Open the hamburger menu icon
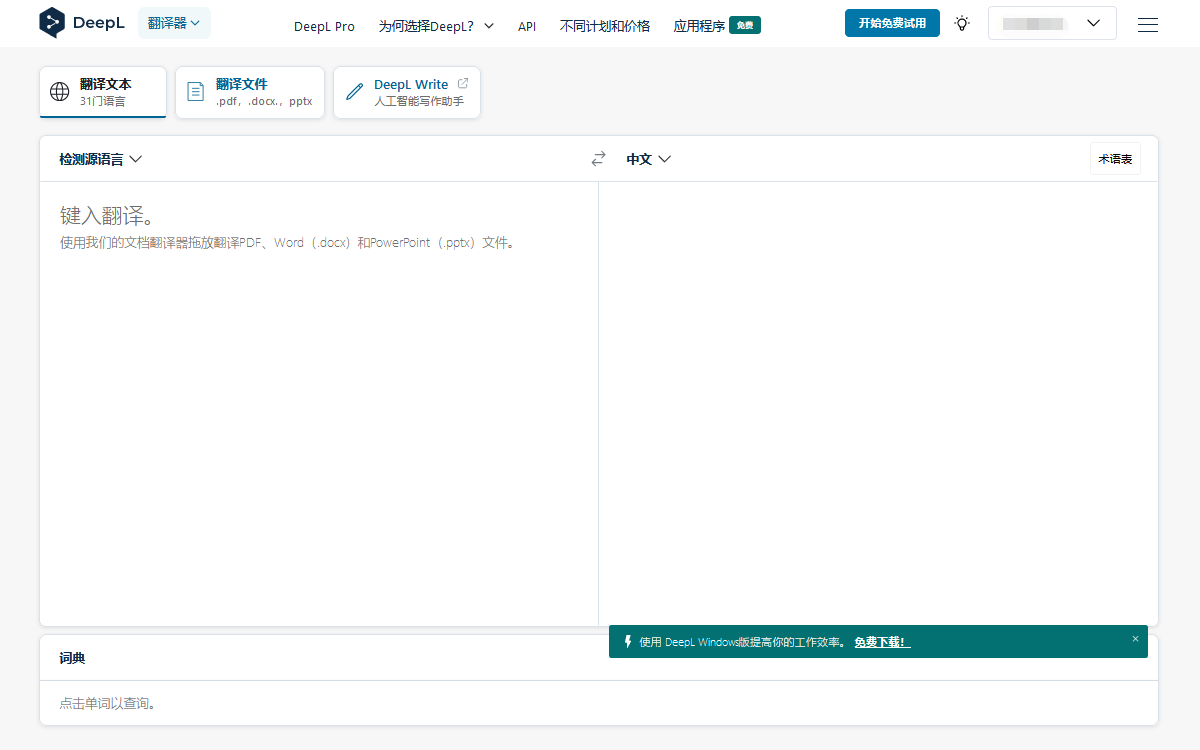The image size is (1200, 750). (x=1148, y=24)
